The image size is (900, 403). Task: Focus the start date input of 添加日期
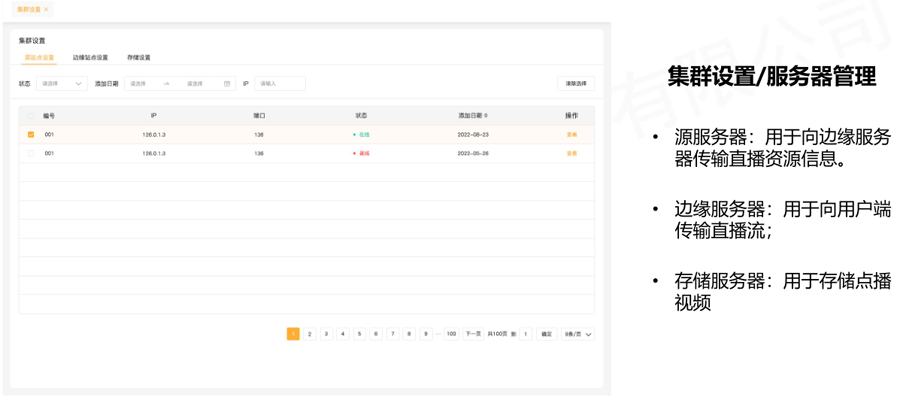pyautogui.click(x=140, y=83)
